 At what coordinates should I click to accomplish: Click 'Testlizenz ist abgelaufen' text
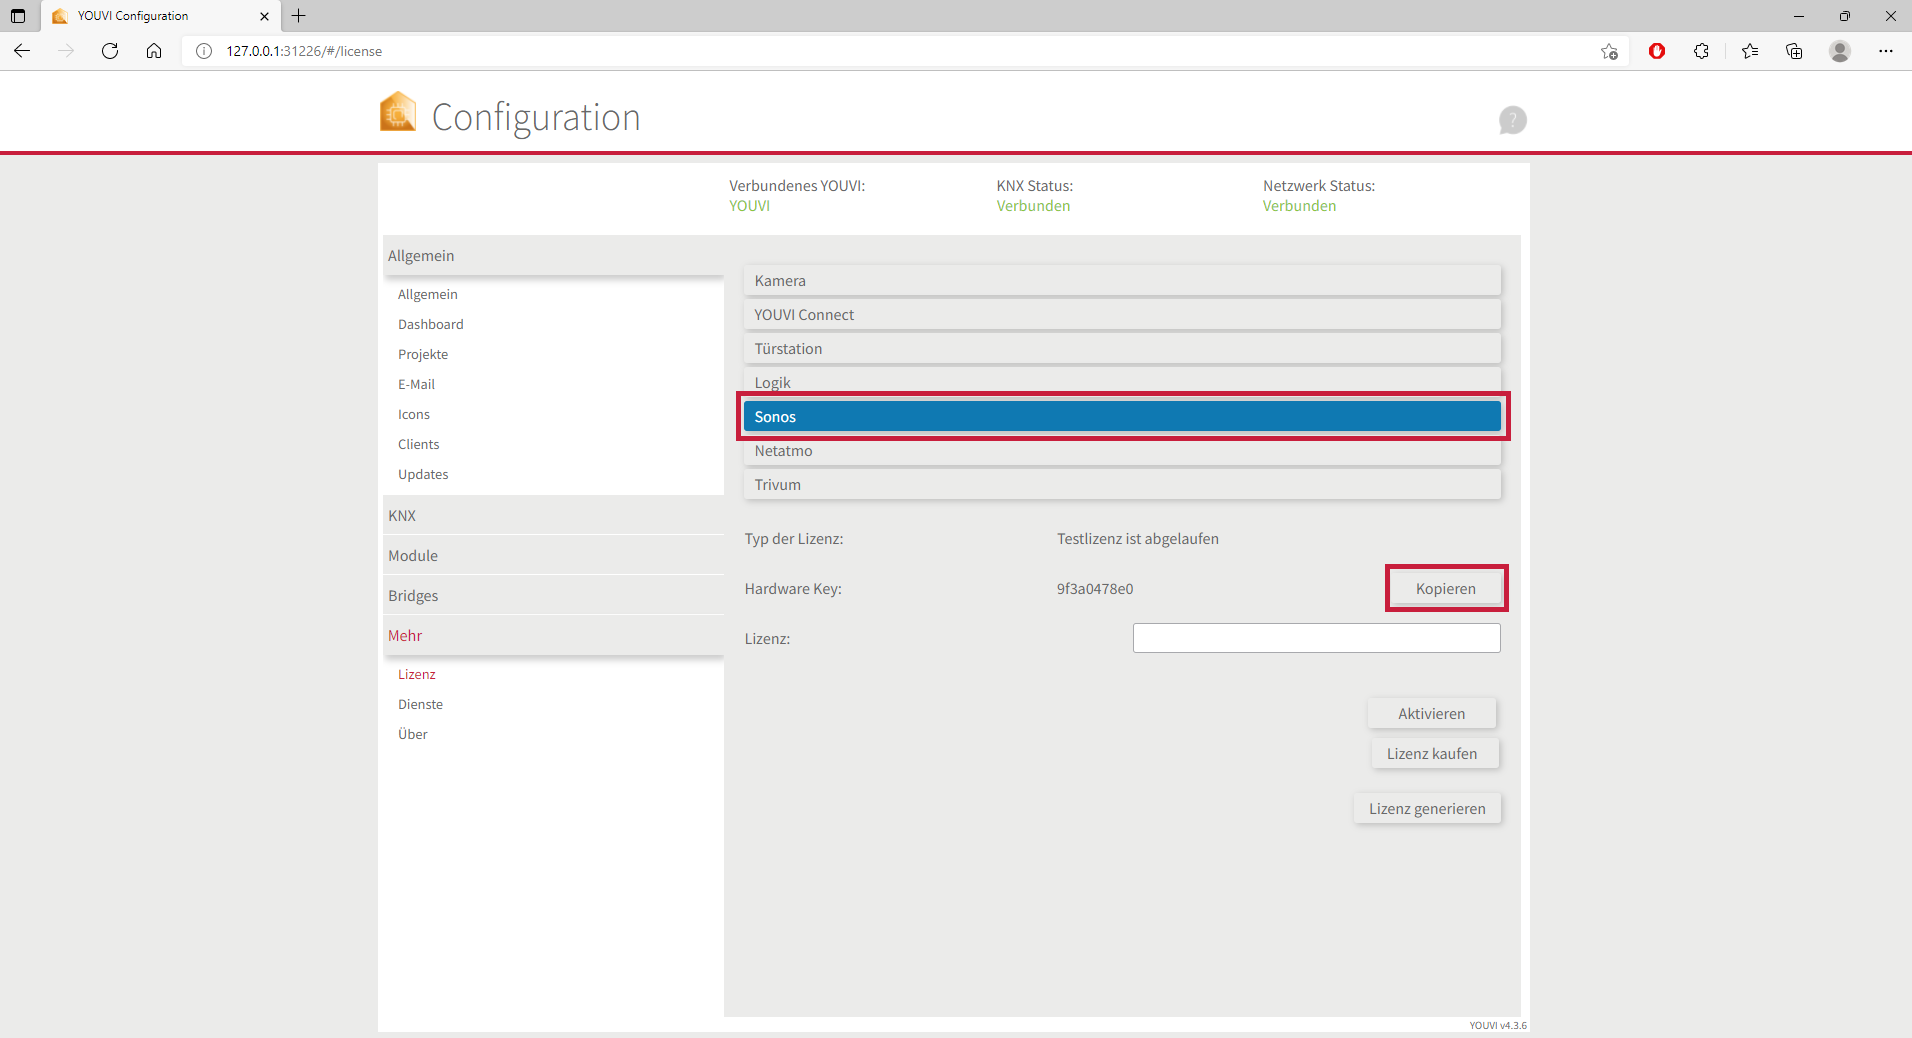click(x=1138, y=539)
